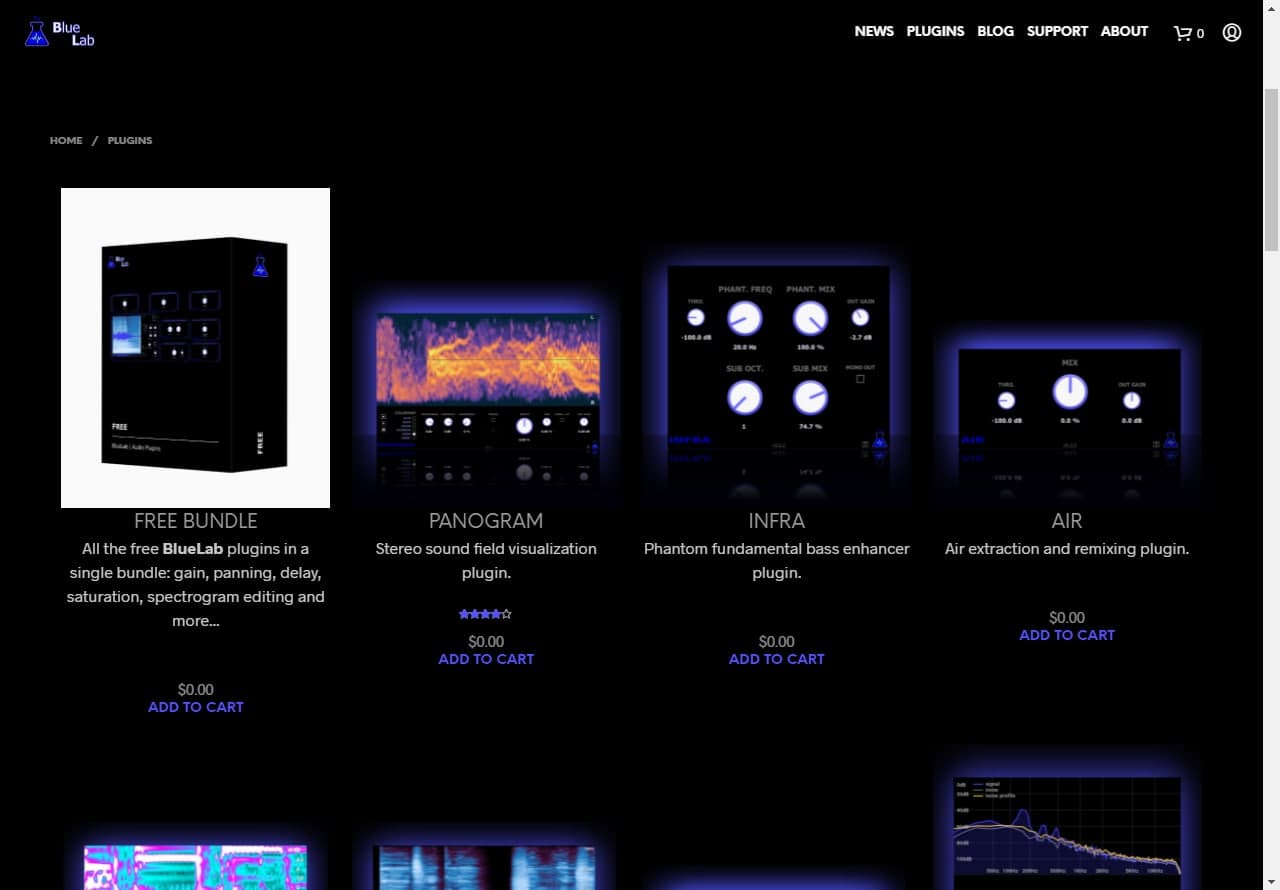Click the page vertical scrollbar thumb
This screenshot has height=890, width=1280.
tap(1272, 170)
